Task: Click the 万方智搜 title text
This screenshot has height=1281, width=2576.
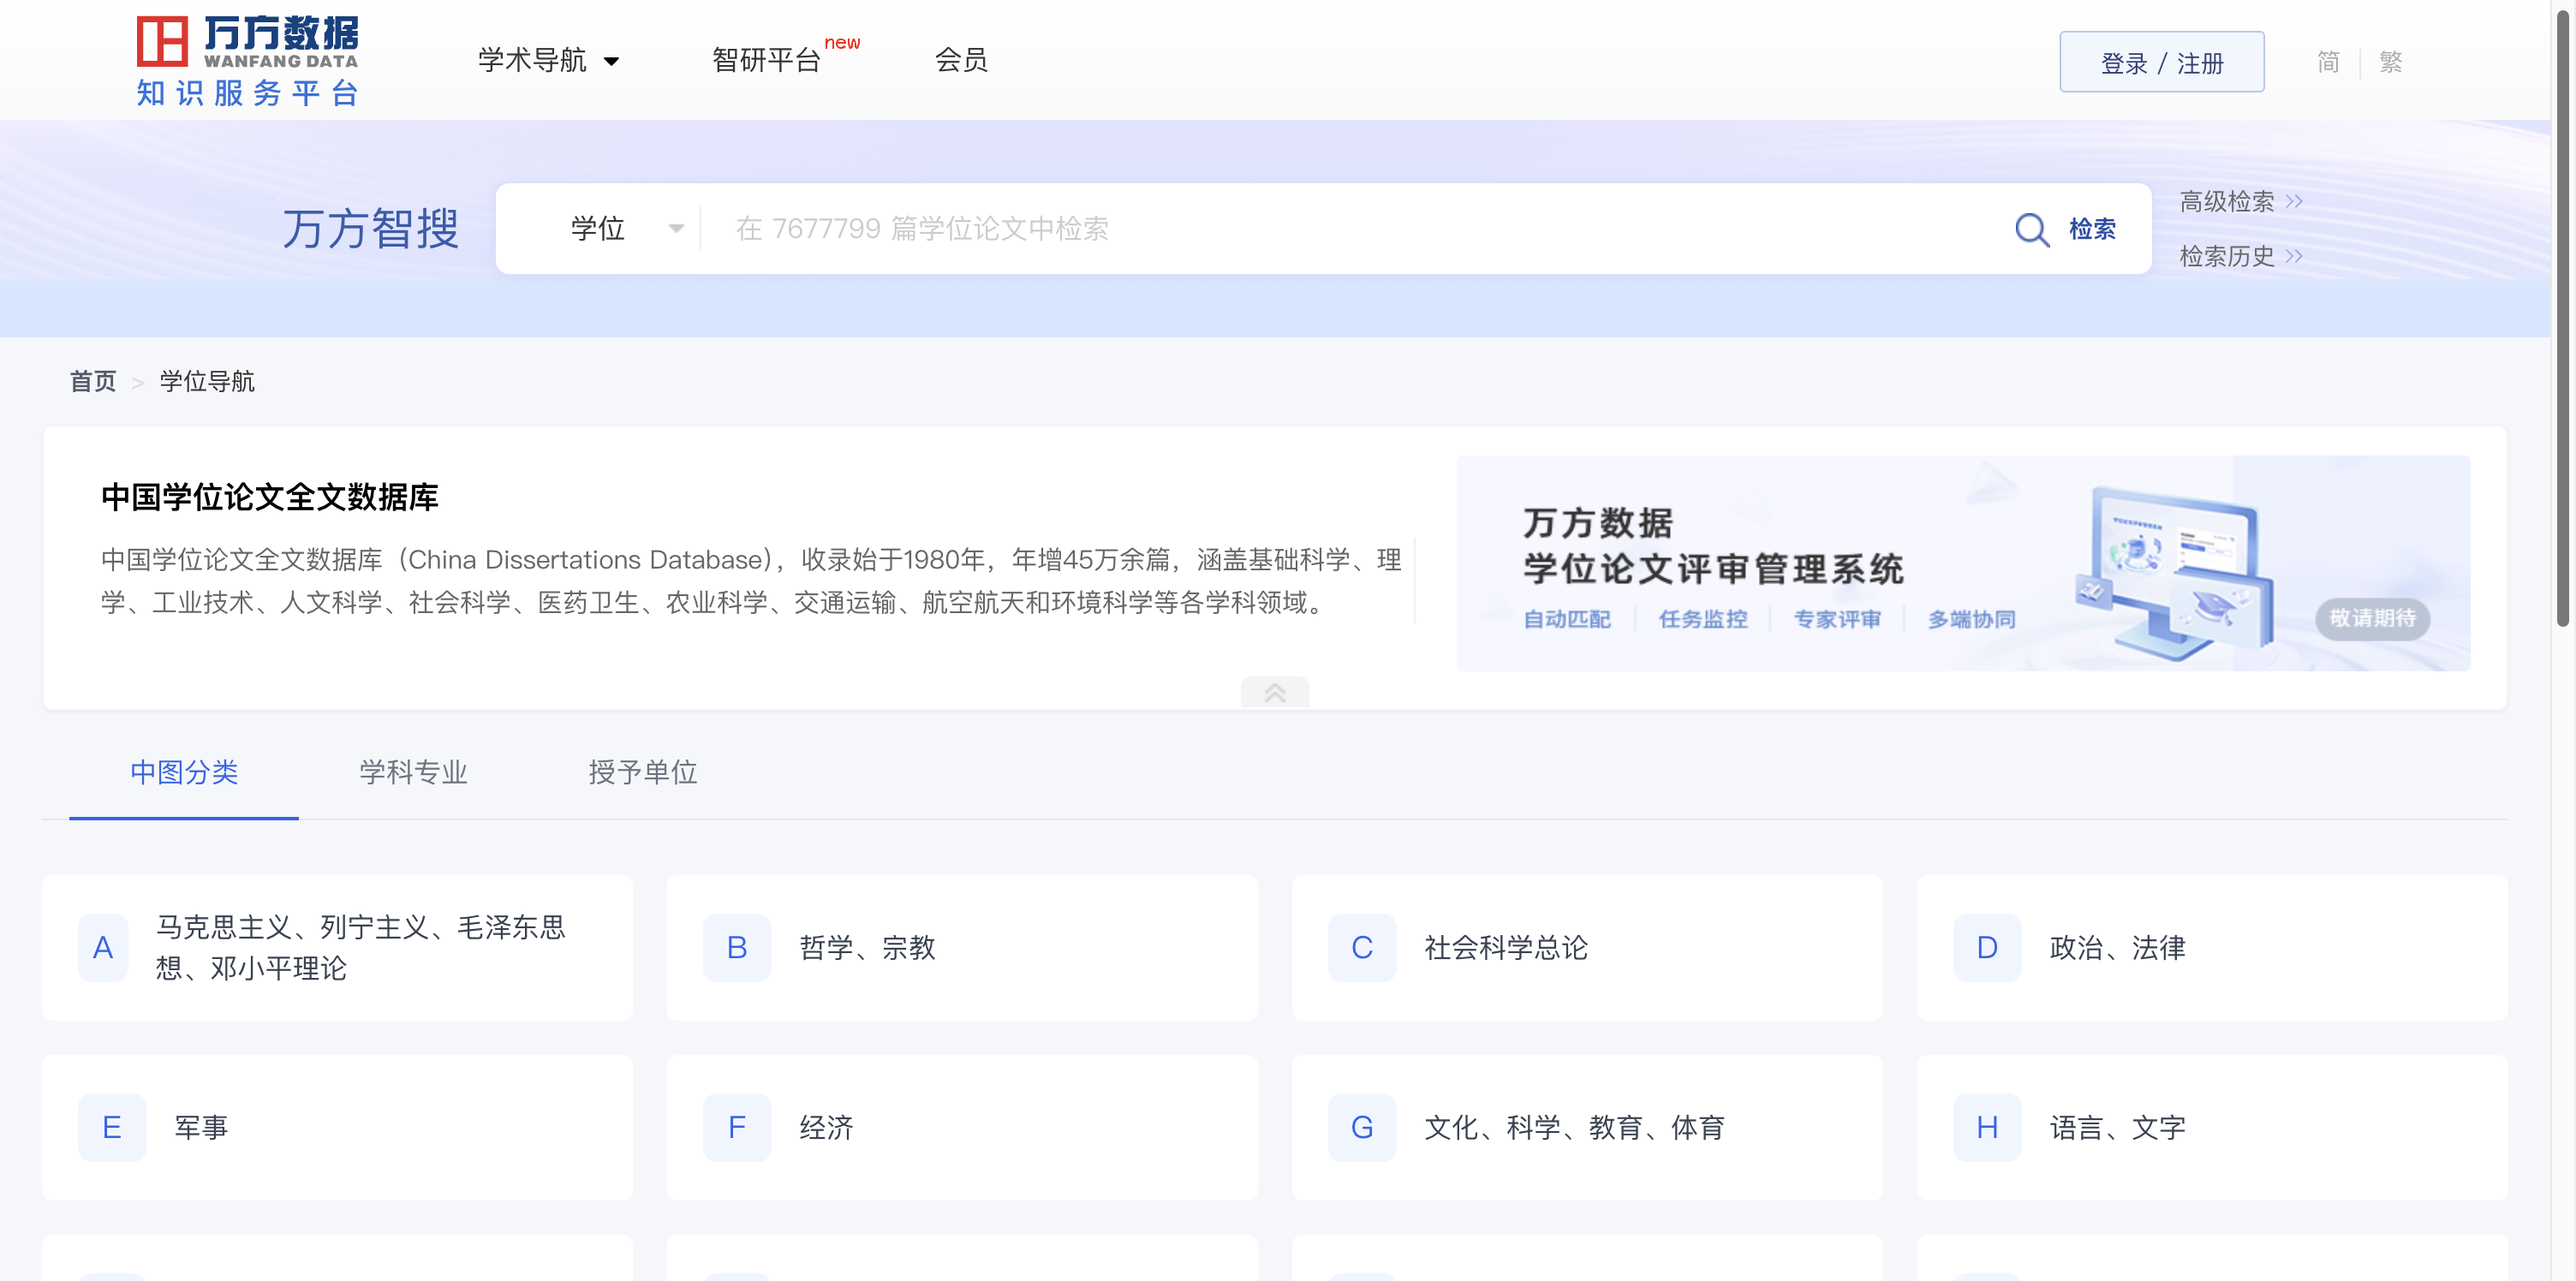Action: pyautogui.click(x=370, y=229)
